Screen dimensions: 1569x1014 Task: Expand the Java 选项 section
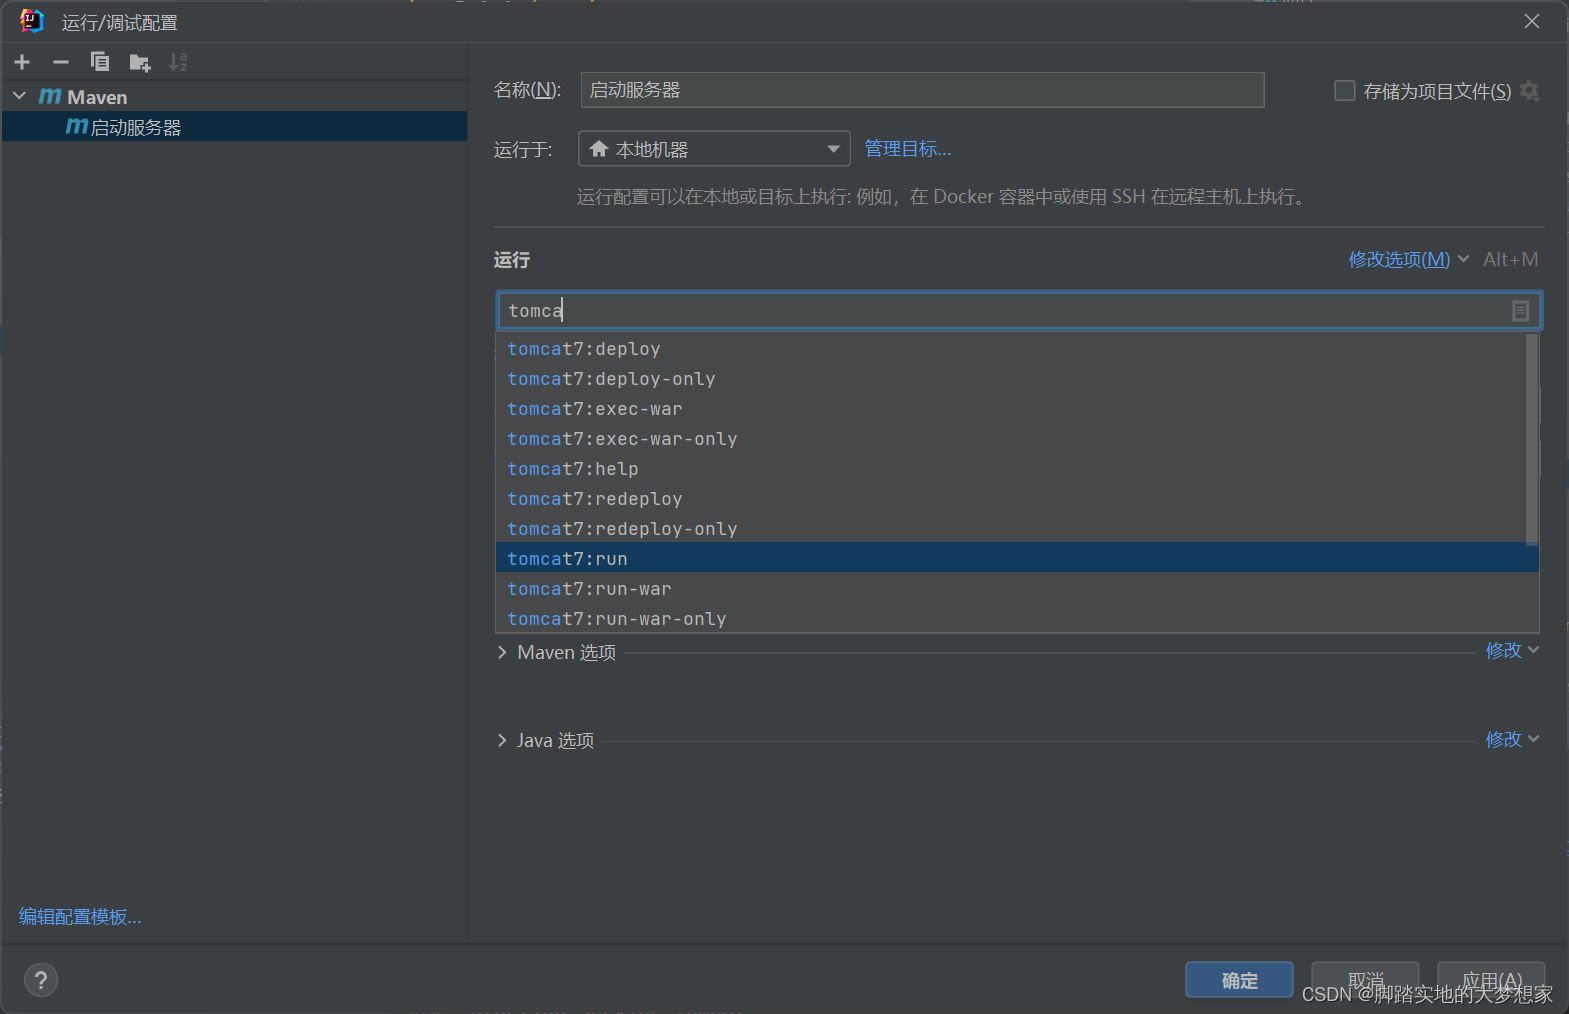[x=502, y=740]
